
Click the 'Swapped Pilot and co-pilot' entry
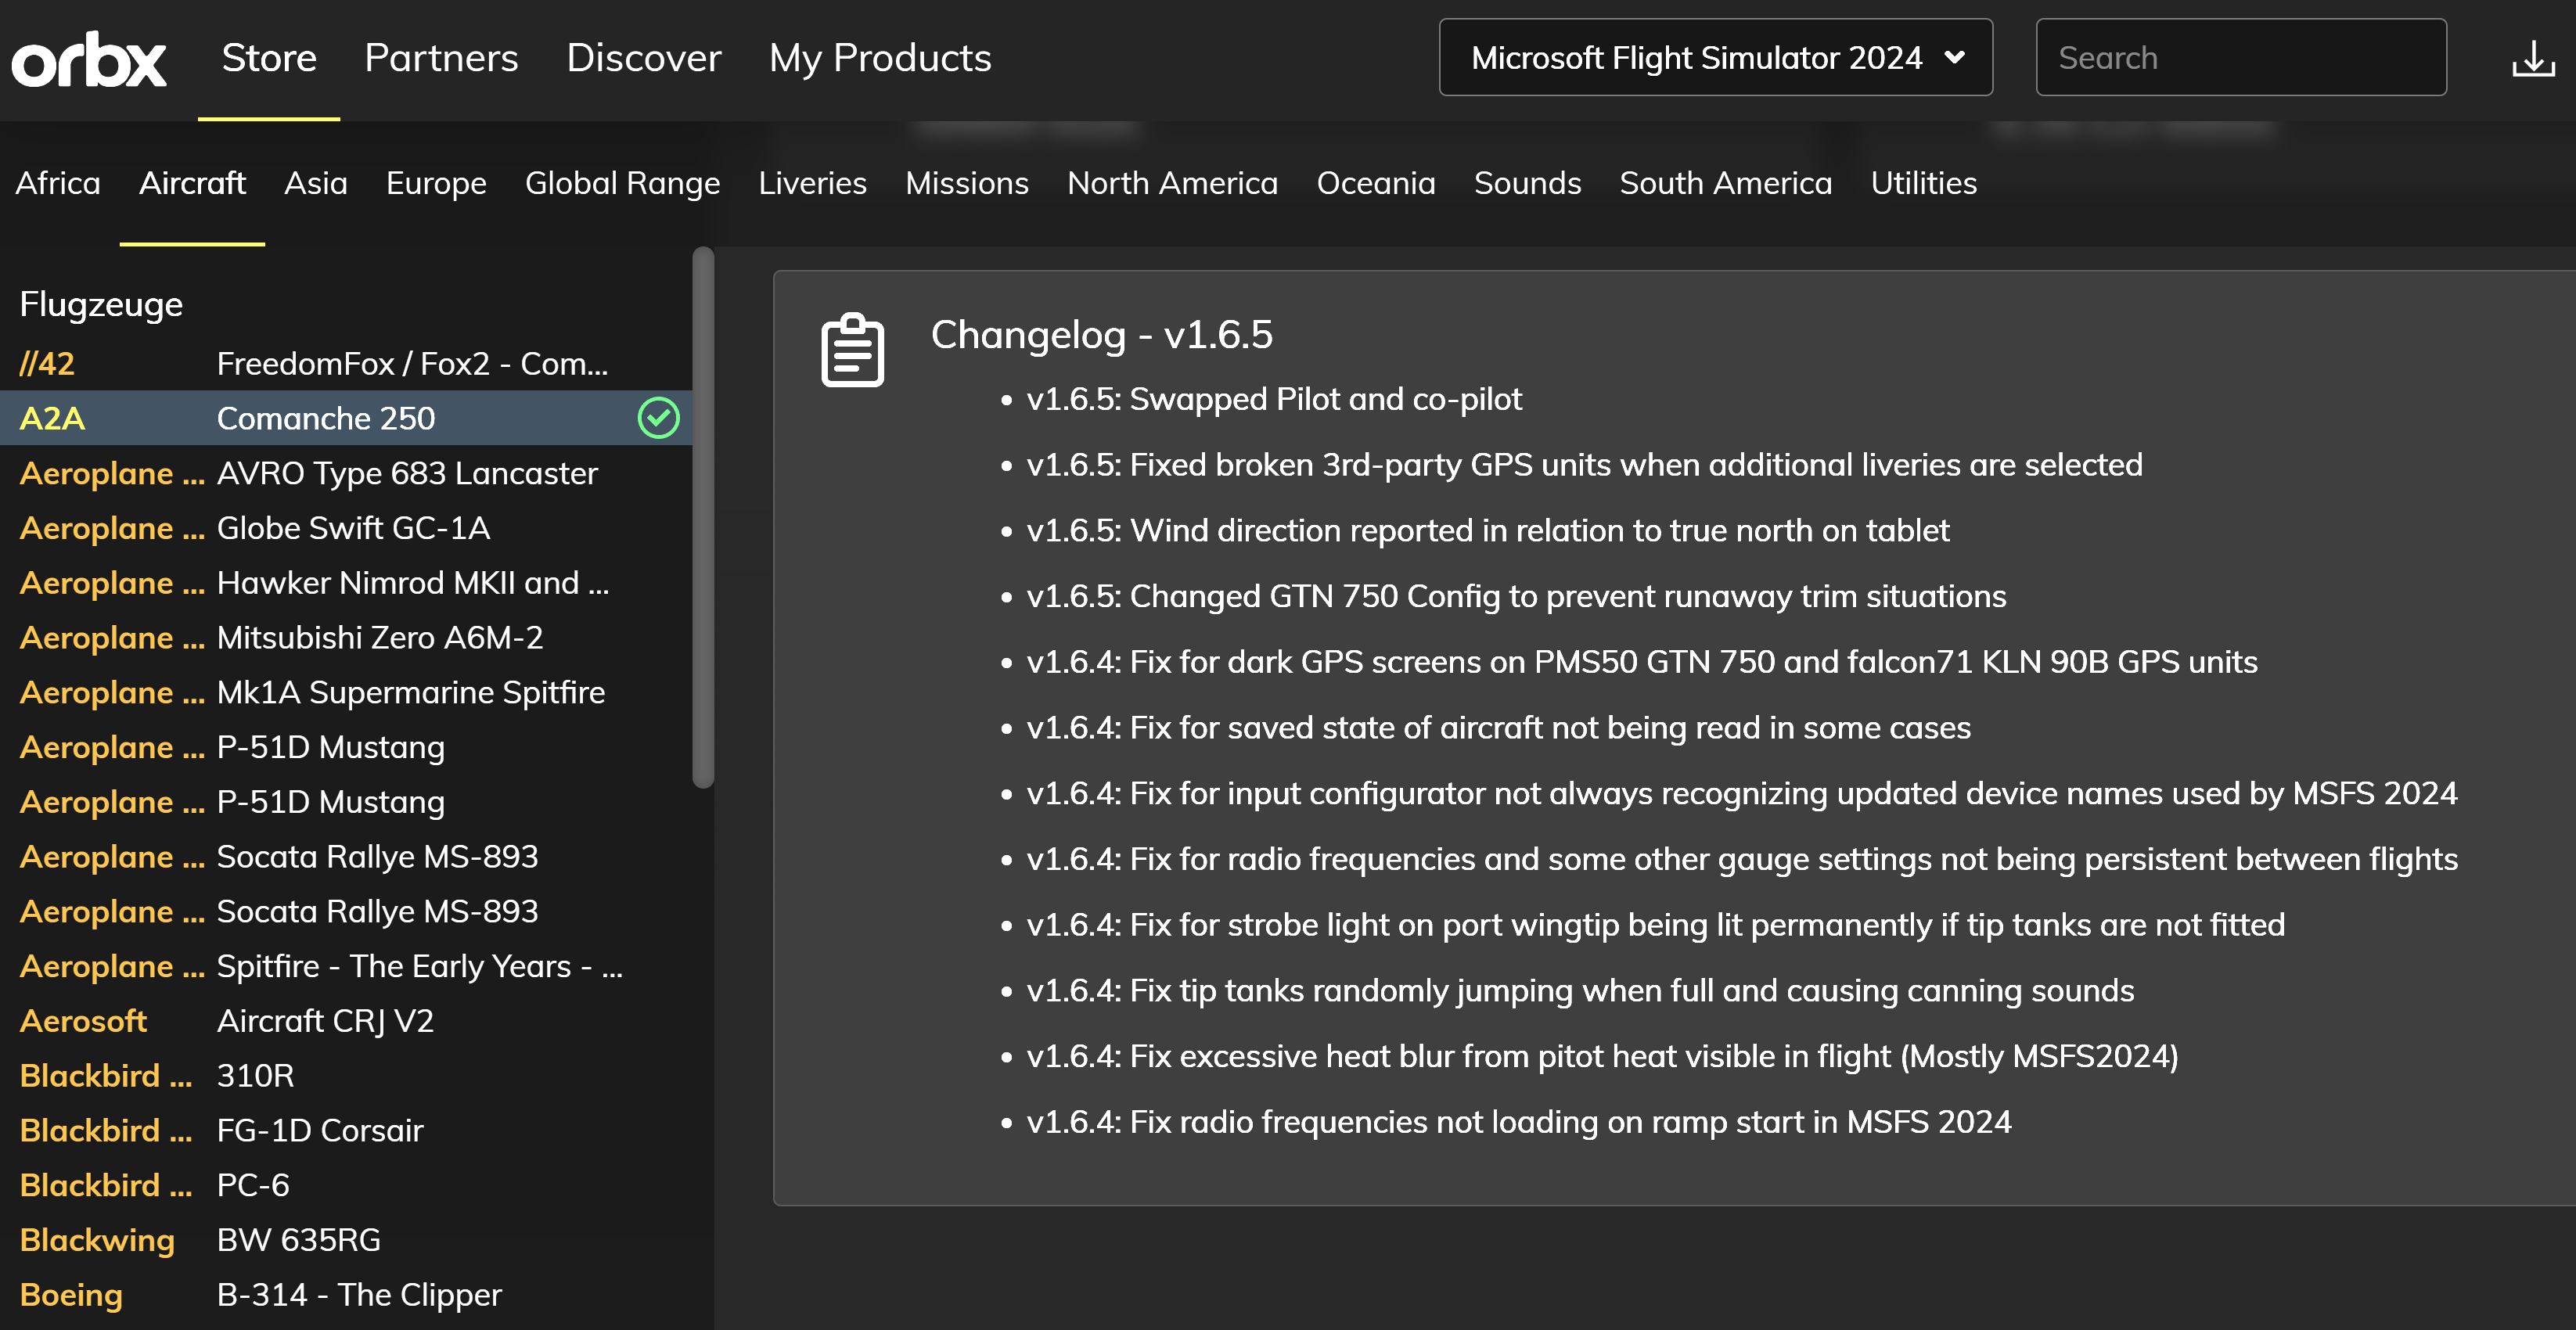point(1274,400)
